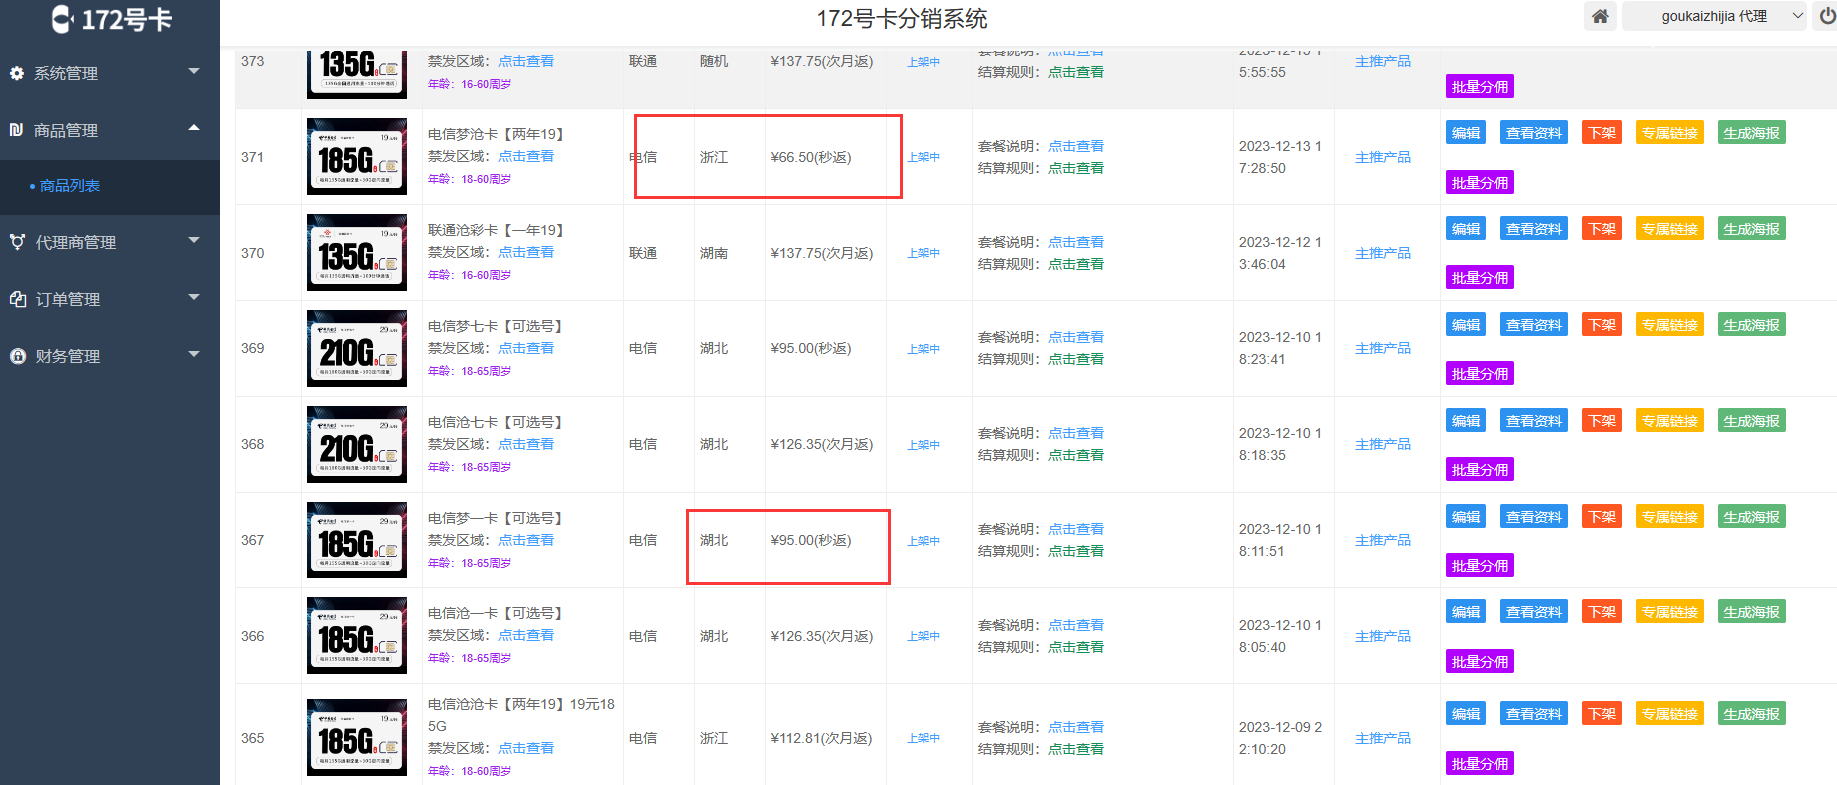
Task: Click 编辑 for 电信沧七卡【可选号】
Action: point(1466,421)
